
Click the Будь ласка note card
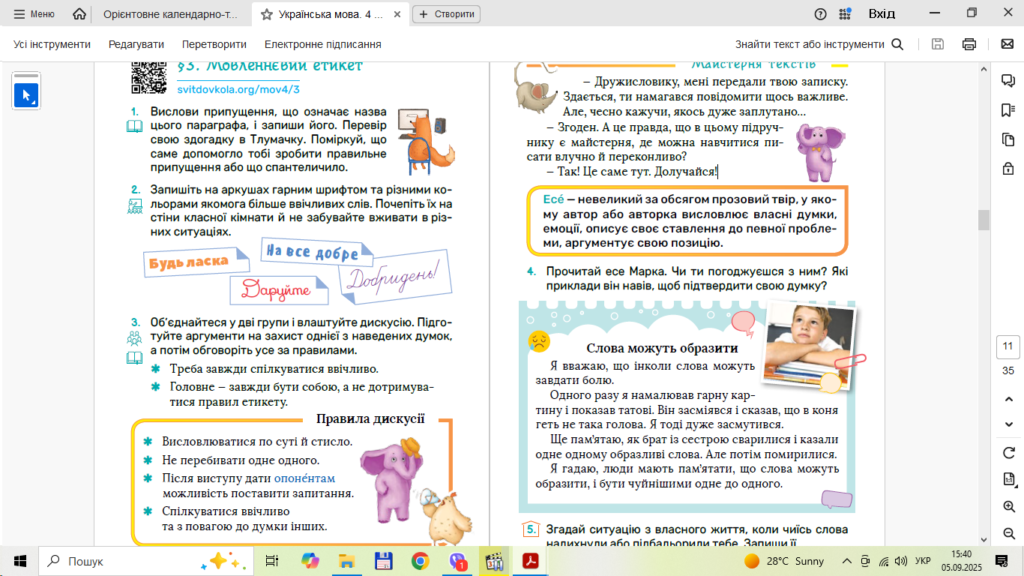point(196,262)
